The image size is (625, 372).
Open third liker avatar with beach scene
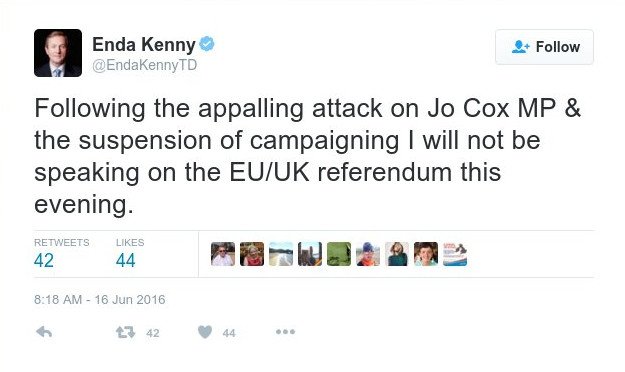(x=281, y=254)
